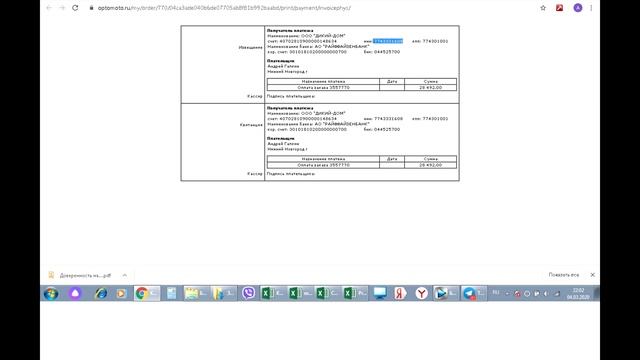Click ИНН number in Квитанция

pyautogui.click(x=388, y=119)
